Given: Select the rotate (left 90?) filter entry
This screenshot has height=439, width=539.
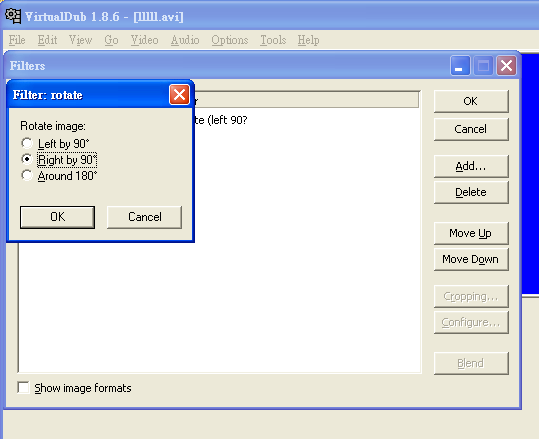Looking at the screenshot, I should tap(221, 120).
